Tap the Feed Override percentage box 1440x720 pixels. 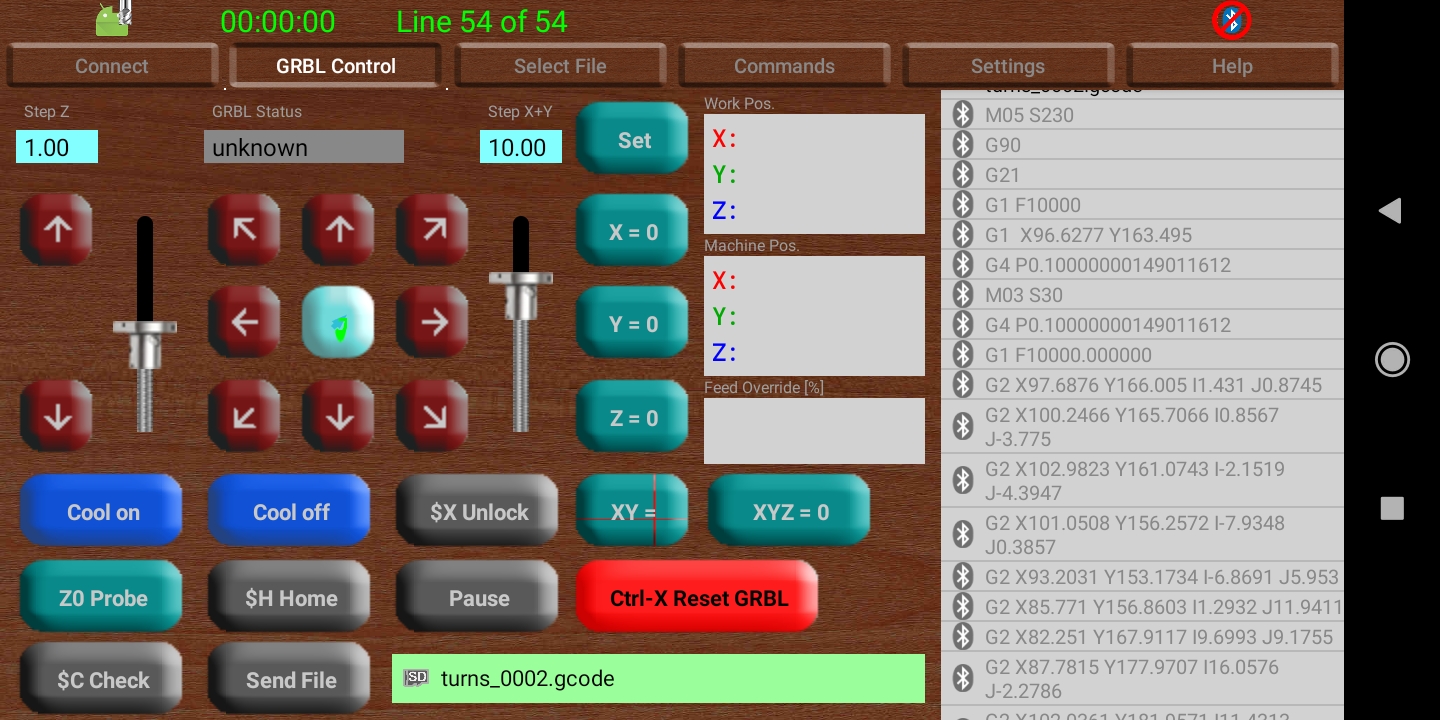[x=814, y=431]
